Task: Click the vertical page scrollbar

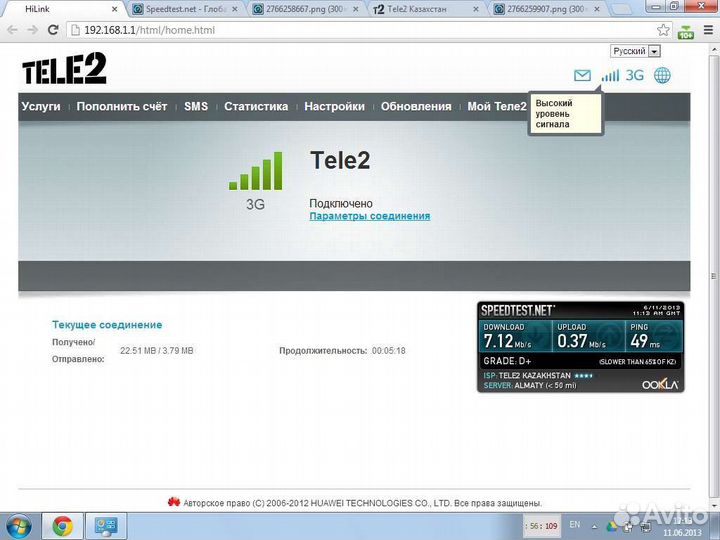Action: (x=713, y=276)
